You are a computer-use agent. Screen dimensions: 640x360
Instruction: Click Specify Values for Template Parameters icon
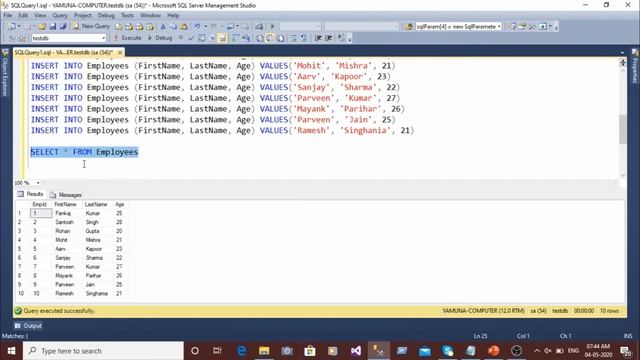(x=341, y=38)
